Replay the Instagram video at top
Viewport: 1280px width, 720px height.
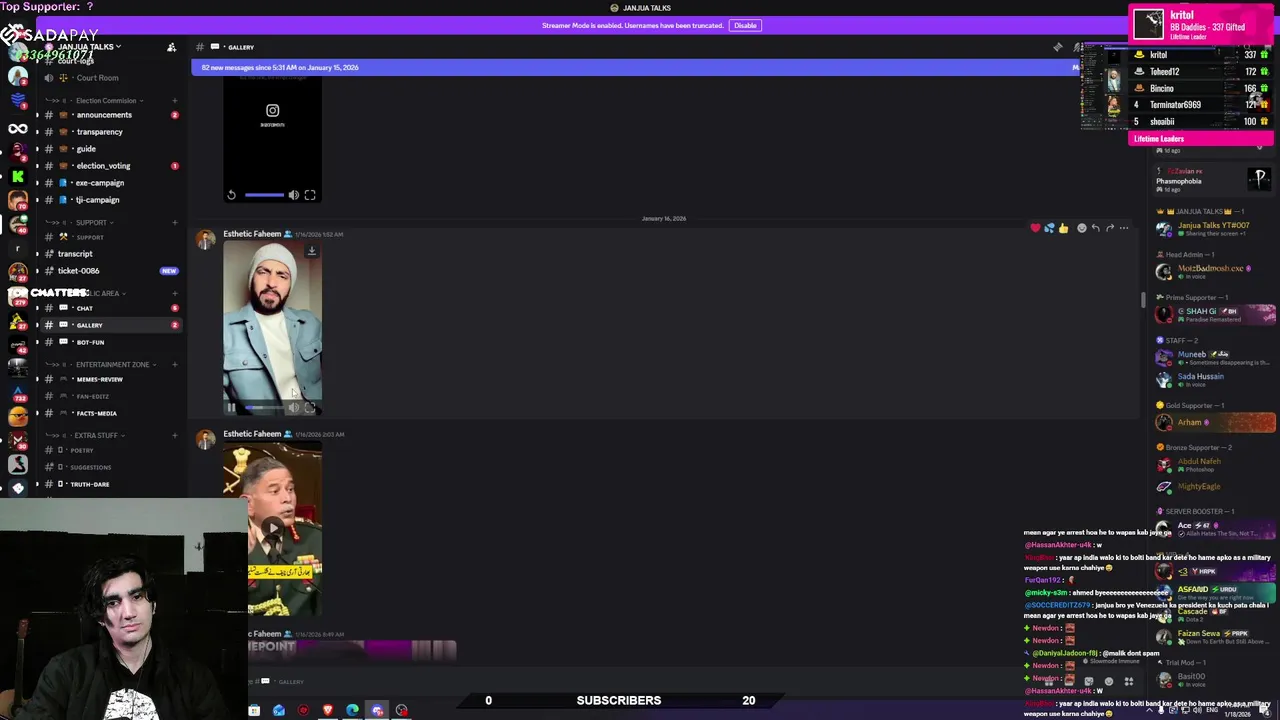click(231, 195)
